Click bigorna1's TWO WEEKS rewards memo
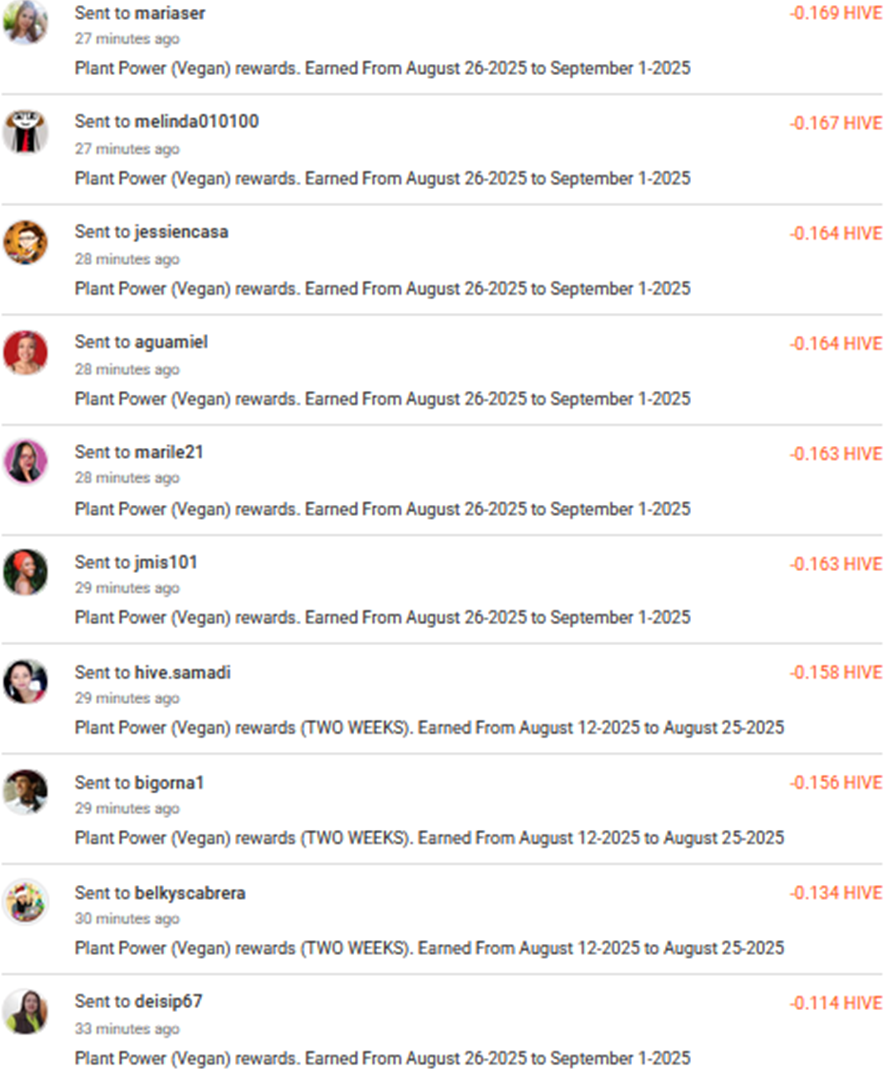This screenshot has height=1080, width=886. click(x=429, y=837)
